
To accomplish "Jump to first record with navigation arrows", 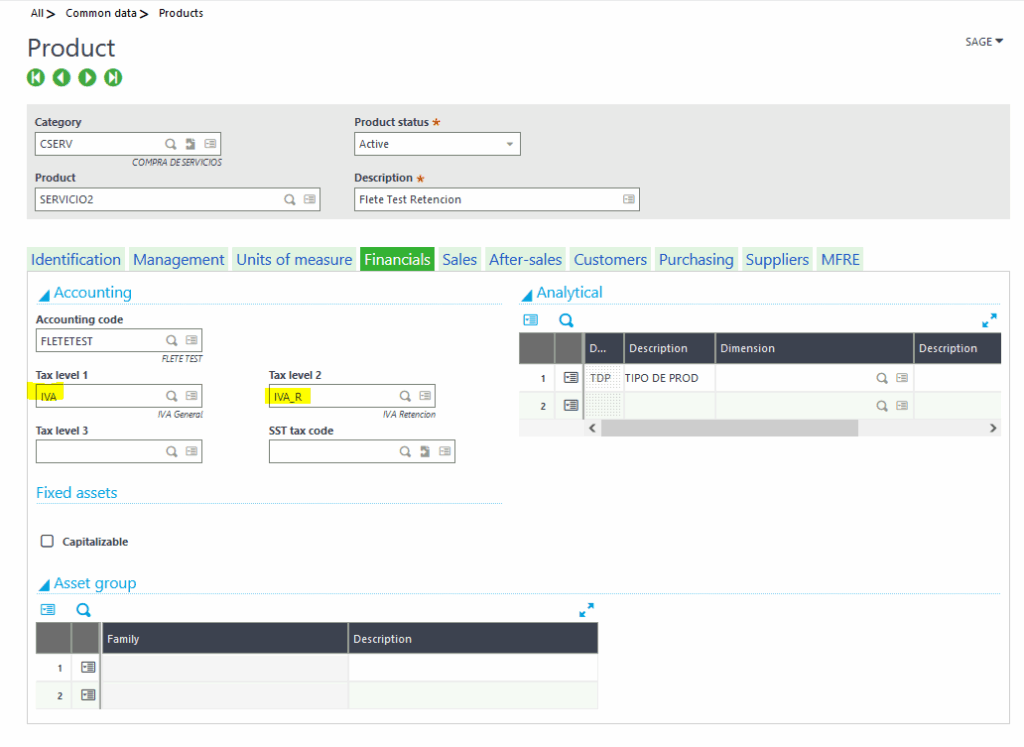I will point(35,76).
